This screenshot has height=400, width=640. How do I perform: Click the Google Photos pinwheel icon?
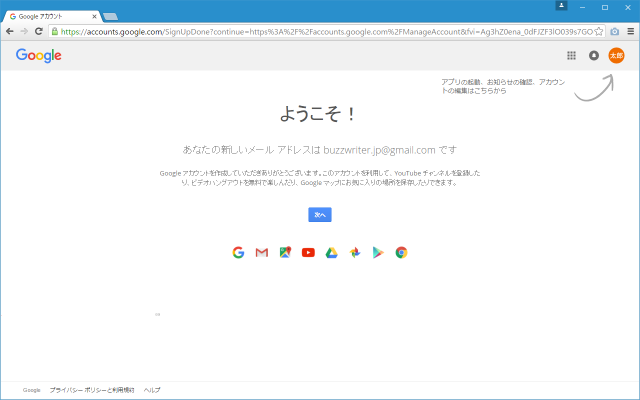point(355,252)
